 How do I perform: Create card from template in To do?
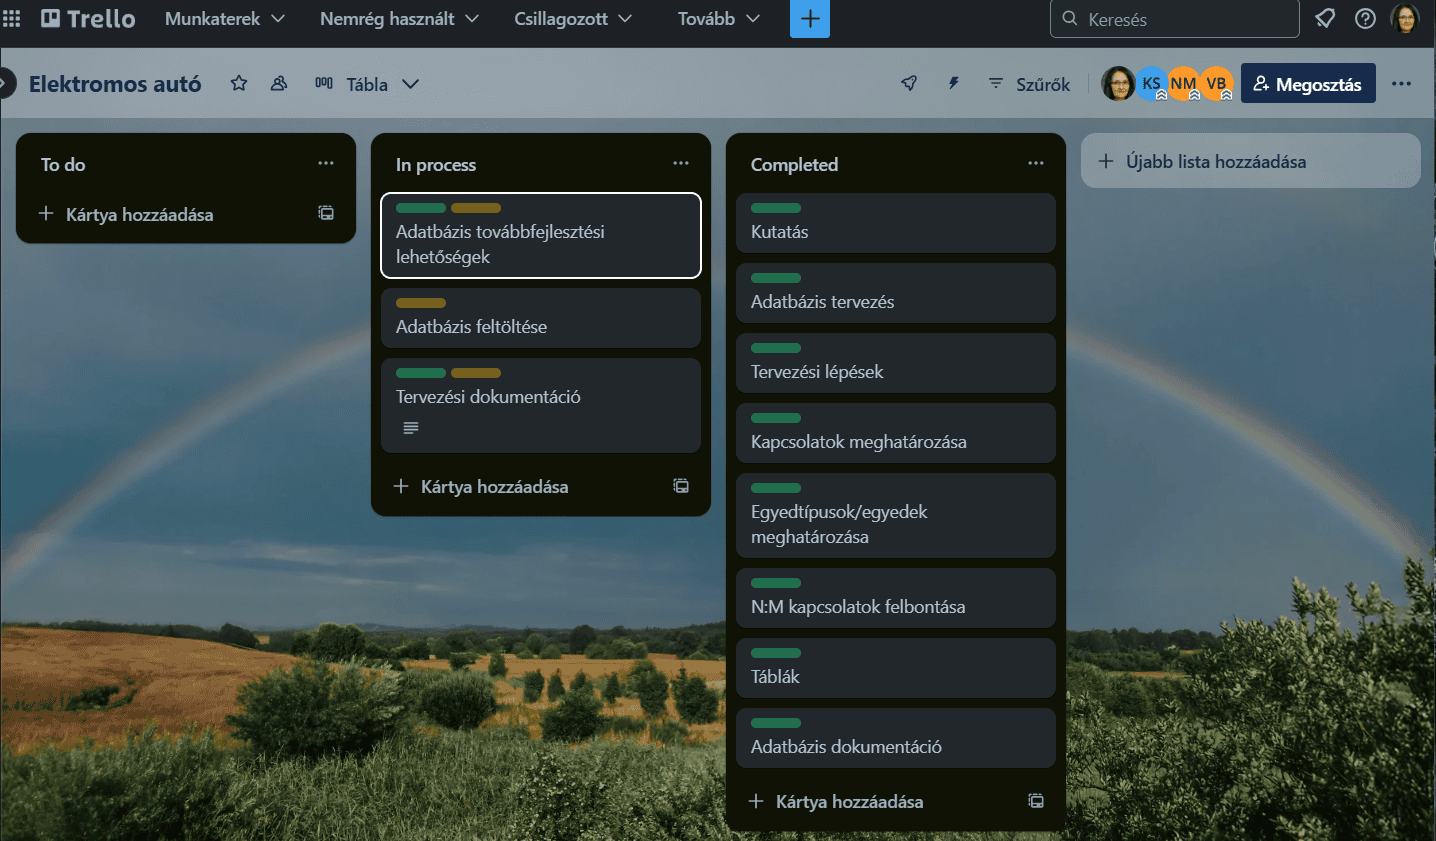(x=326, y=213)
